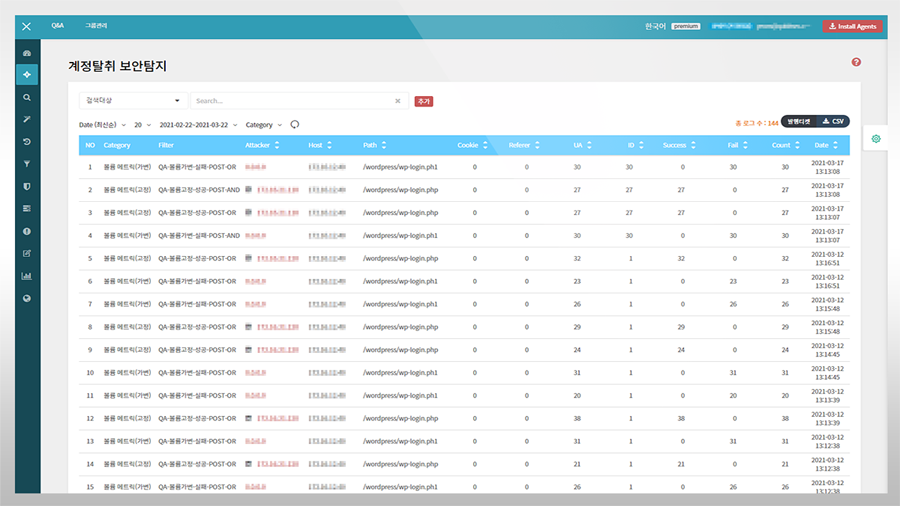Viewport: 900px width, 506px height.
Task: Sort table by Fail column arrows
Action: coord(745,145)
